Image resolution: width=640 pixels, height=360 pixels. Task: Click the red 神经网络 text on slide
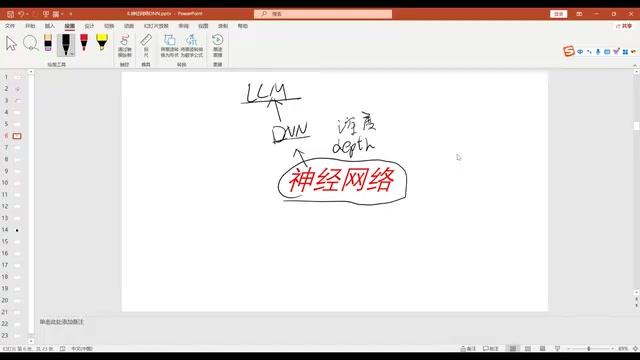coord(342,180)
